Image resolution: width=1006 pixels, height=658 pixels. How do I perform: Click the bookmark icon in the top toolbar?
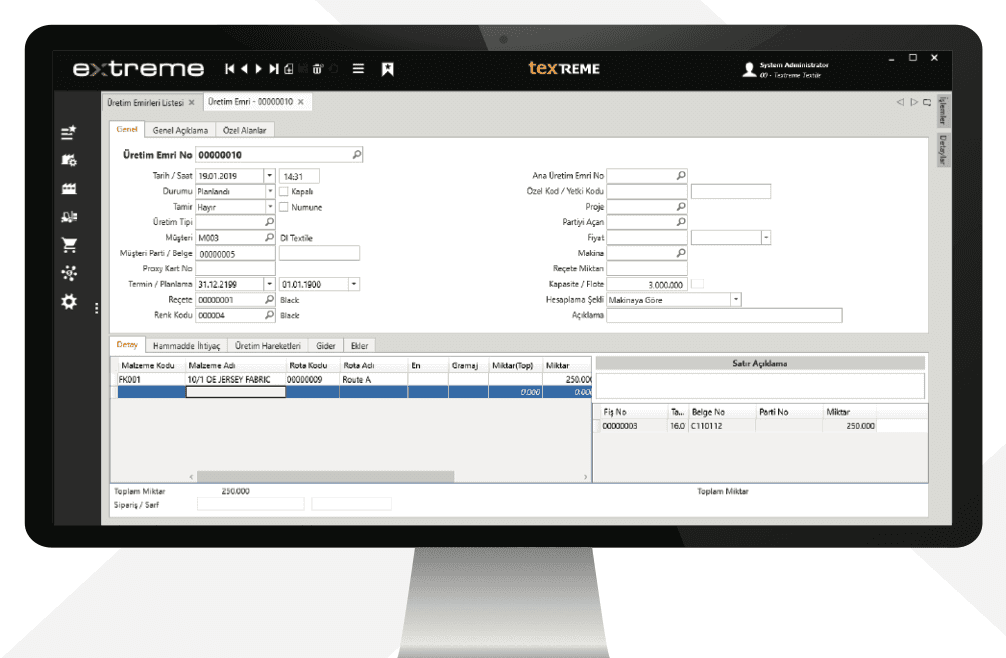point(388,69)
